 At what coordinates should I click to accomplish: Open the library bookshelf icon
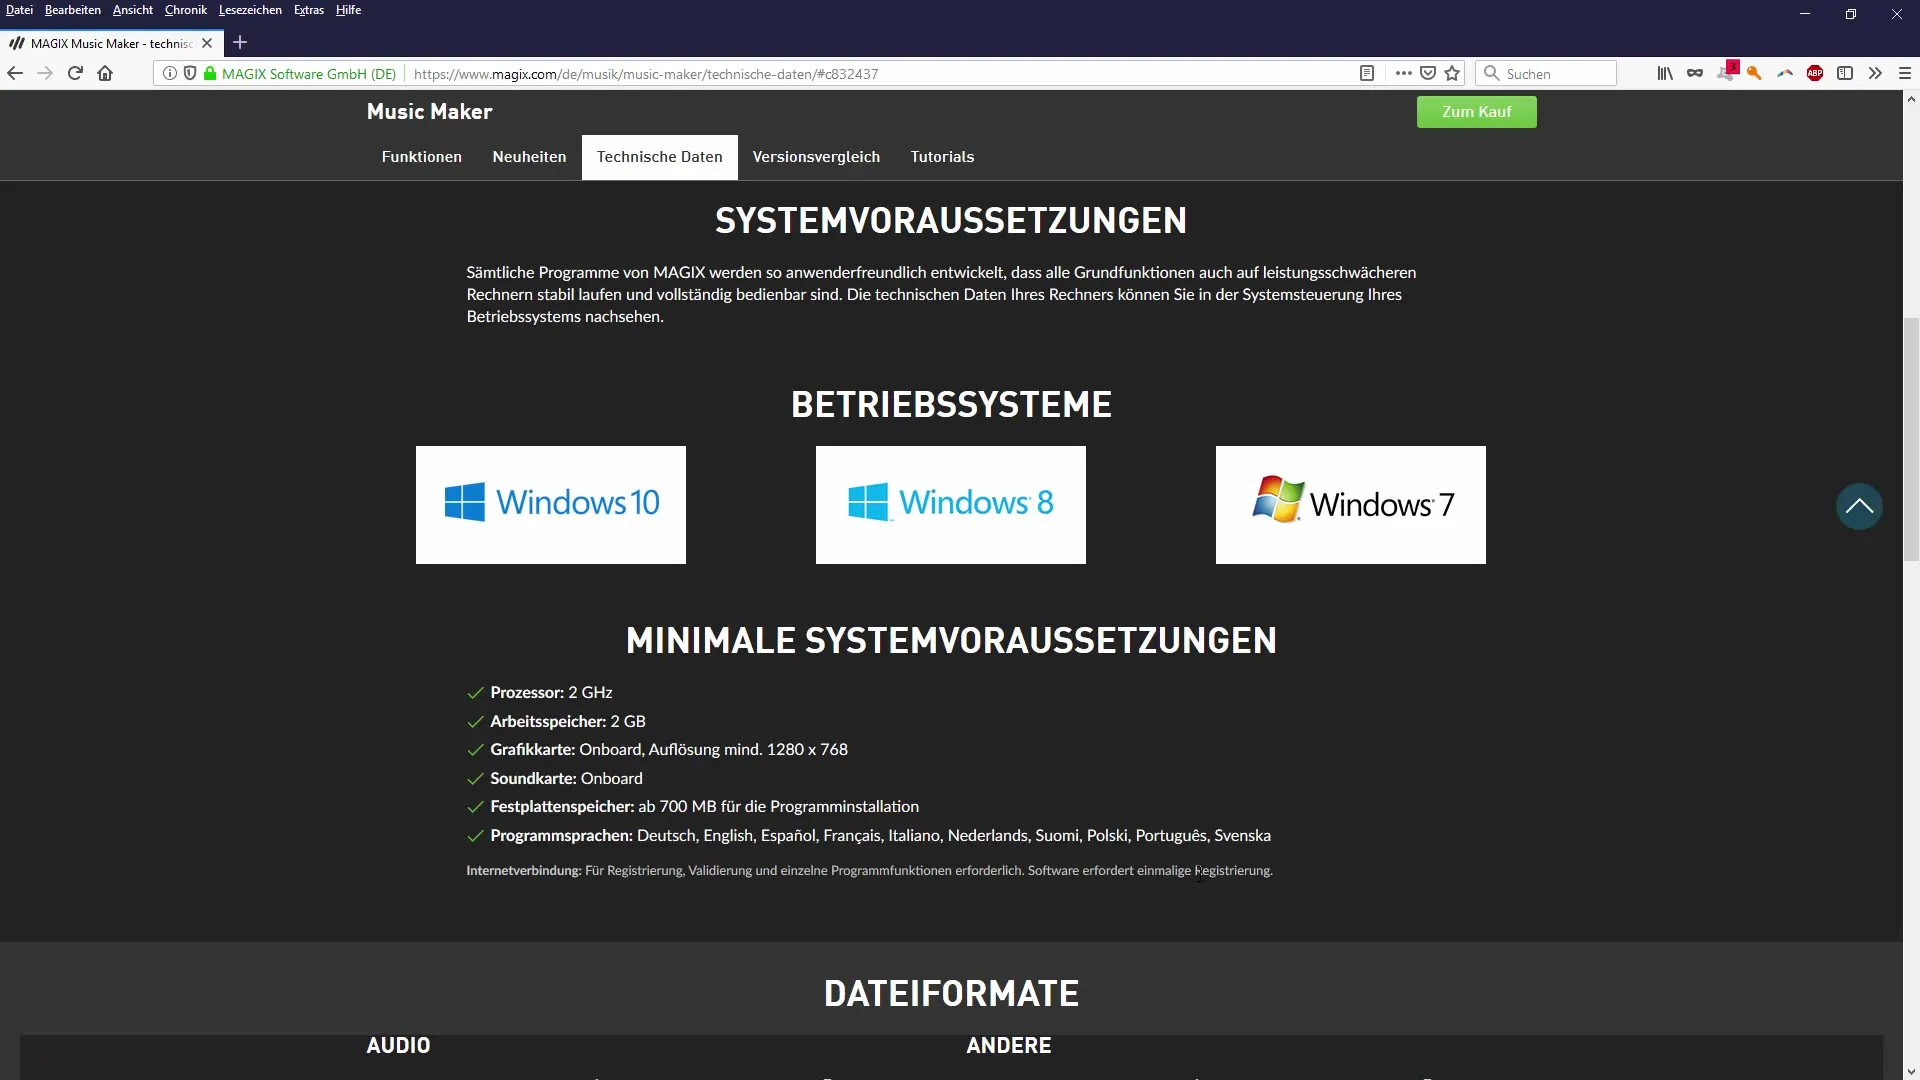pos(1665,73)
